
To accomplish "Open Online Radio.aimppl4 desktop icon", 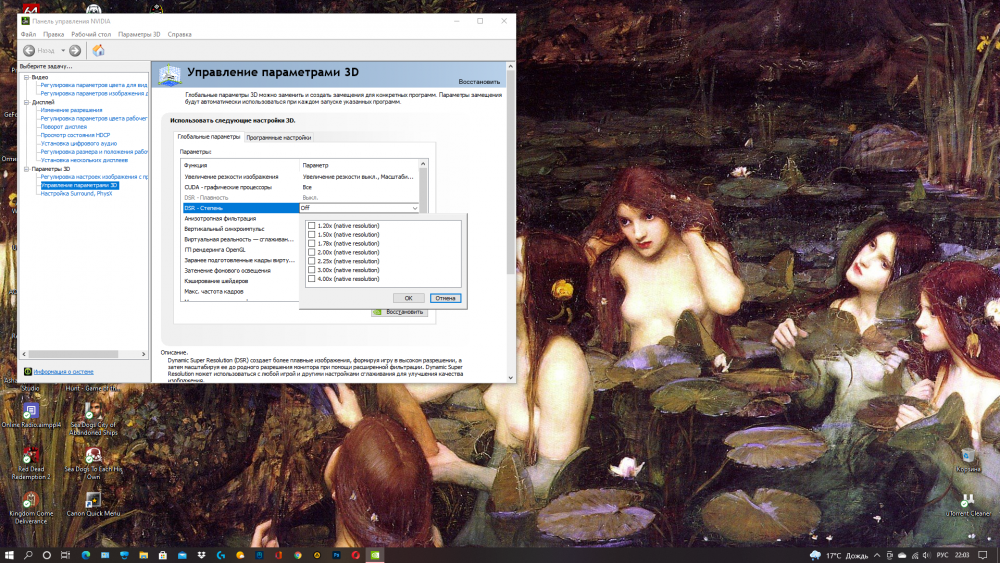I will [31, 414].
